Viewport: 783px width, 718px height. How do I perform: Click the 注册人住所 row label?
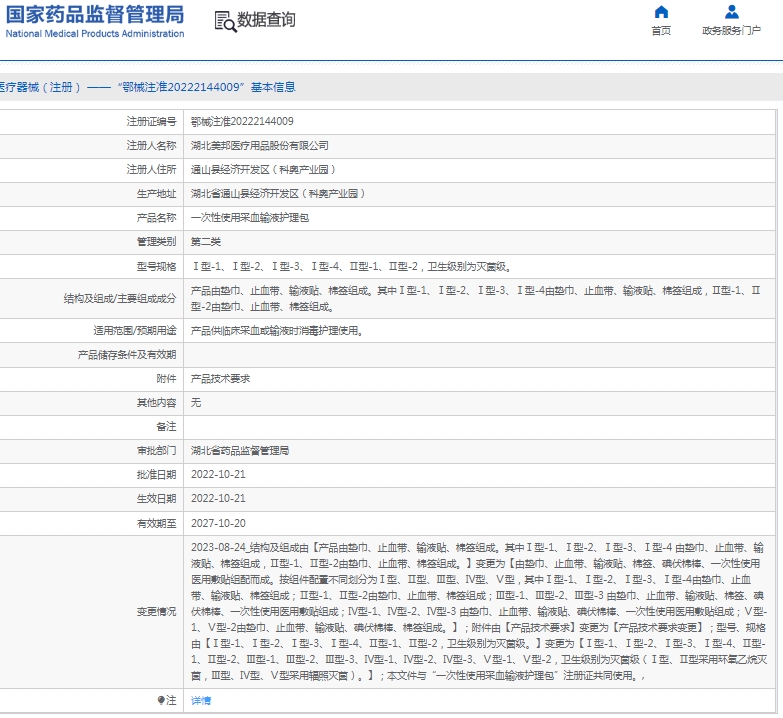[151, 169]
